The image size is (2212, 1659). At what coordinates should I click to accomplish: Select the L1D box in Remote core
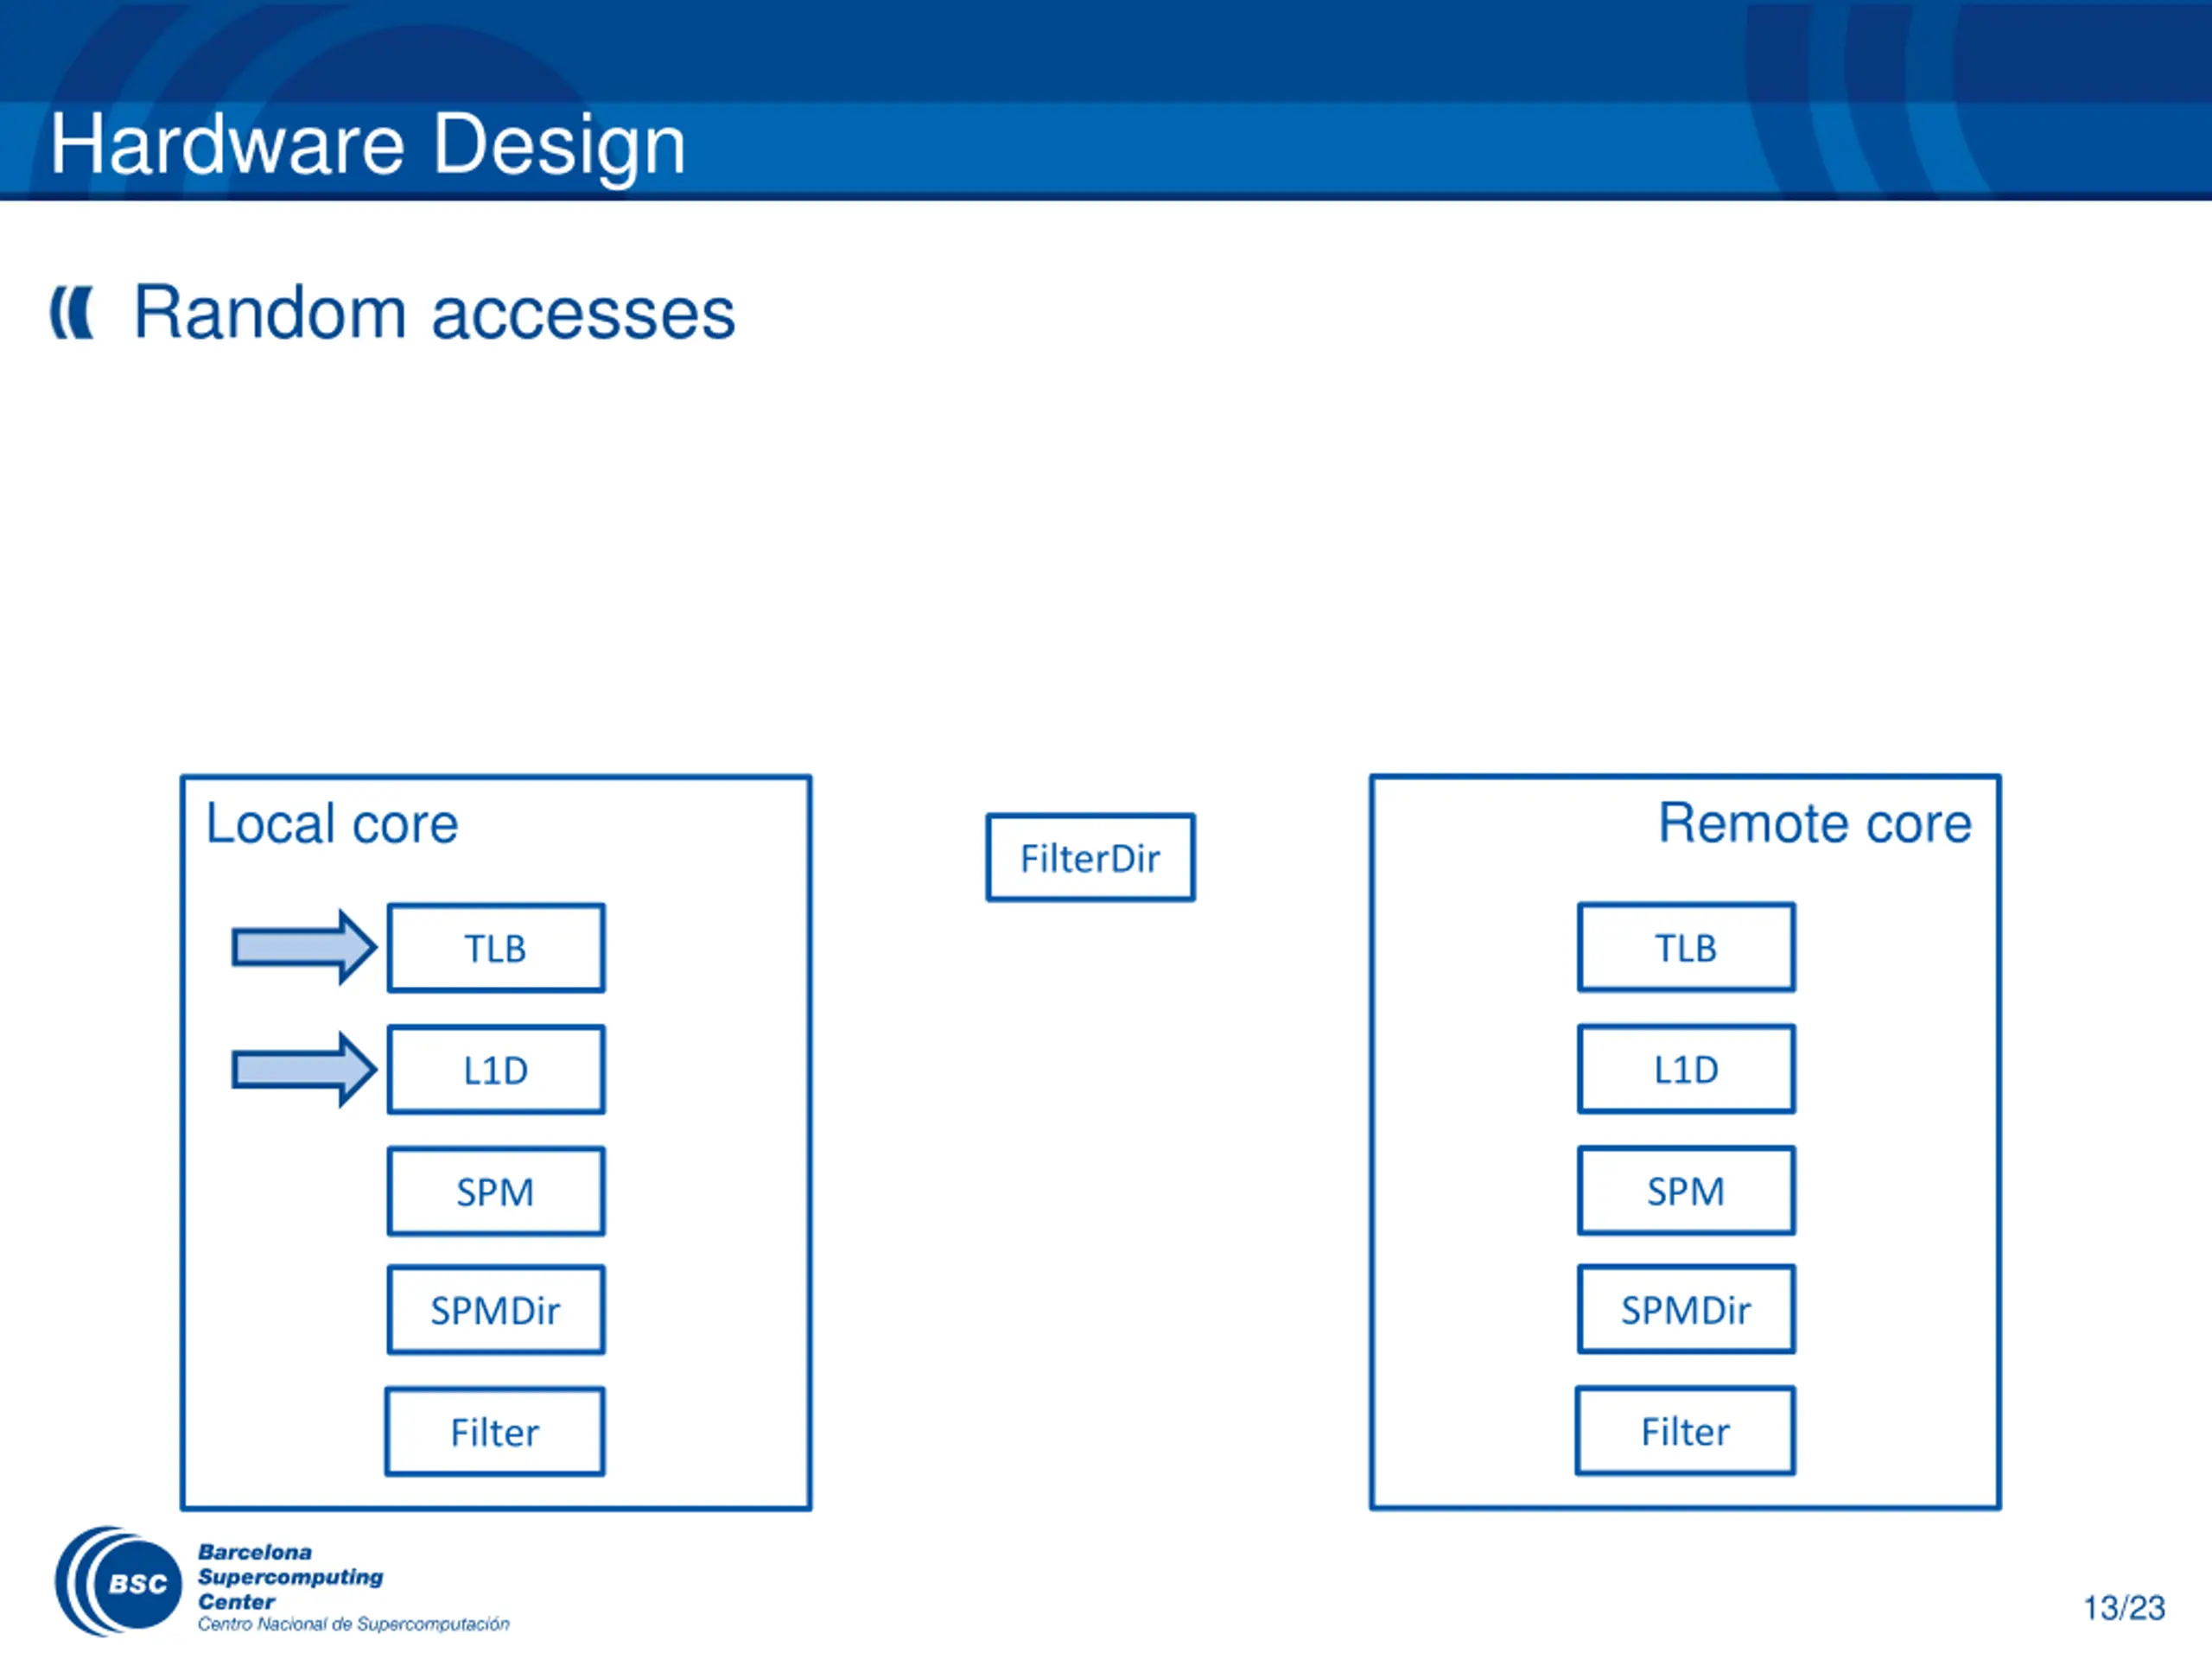pyautogui.click(x=1687, y=1069)
